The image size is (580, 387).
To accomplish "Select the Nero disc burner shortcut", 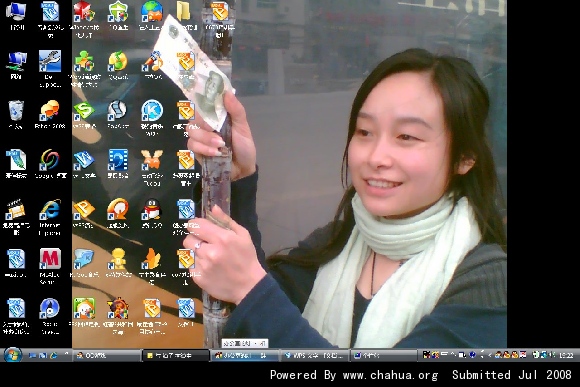I will pyautogui.click(x=50, y=316).
